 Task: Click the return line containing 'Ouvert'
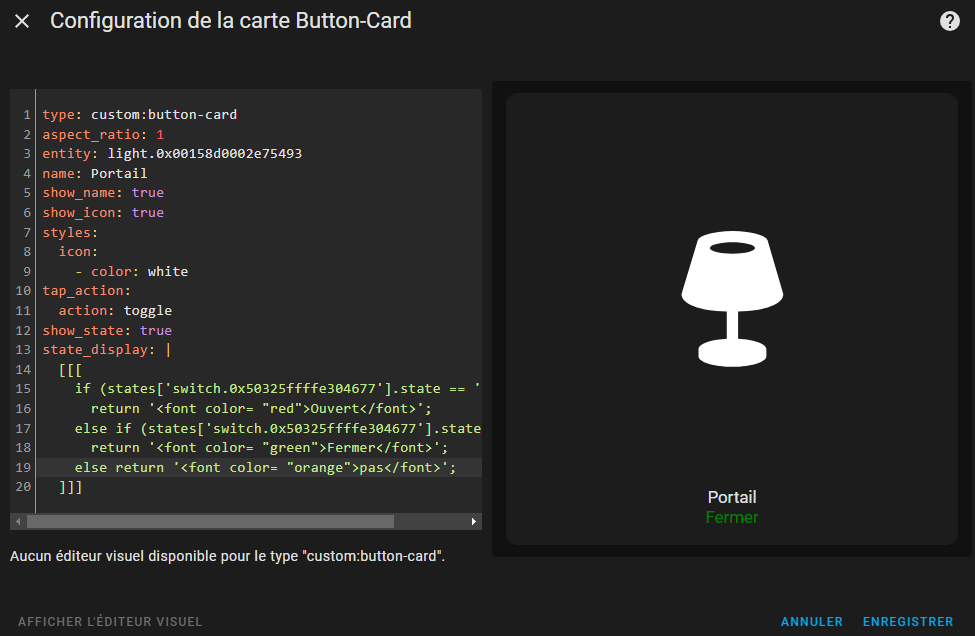pyautogui.click(x=261, y=409)
